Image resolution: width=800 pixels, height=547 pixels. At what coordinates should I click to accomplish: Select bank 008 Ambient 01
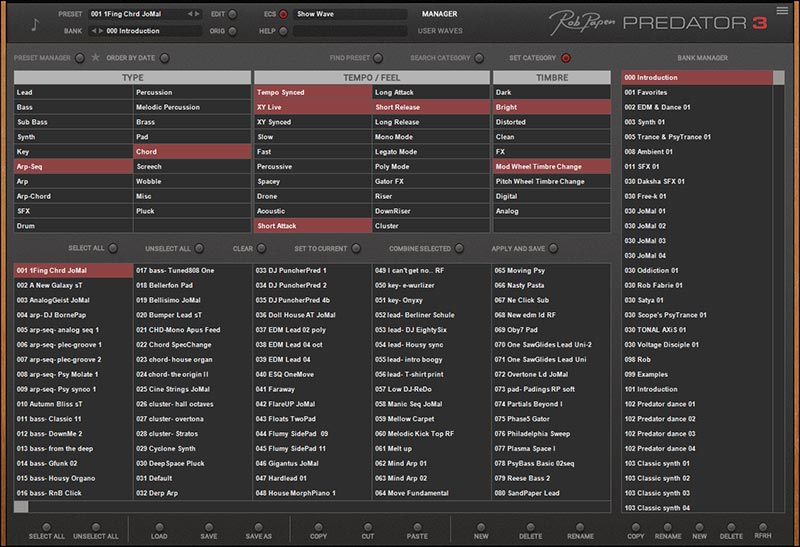point(697,152)
